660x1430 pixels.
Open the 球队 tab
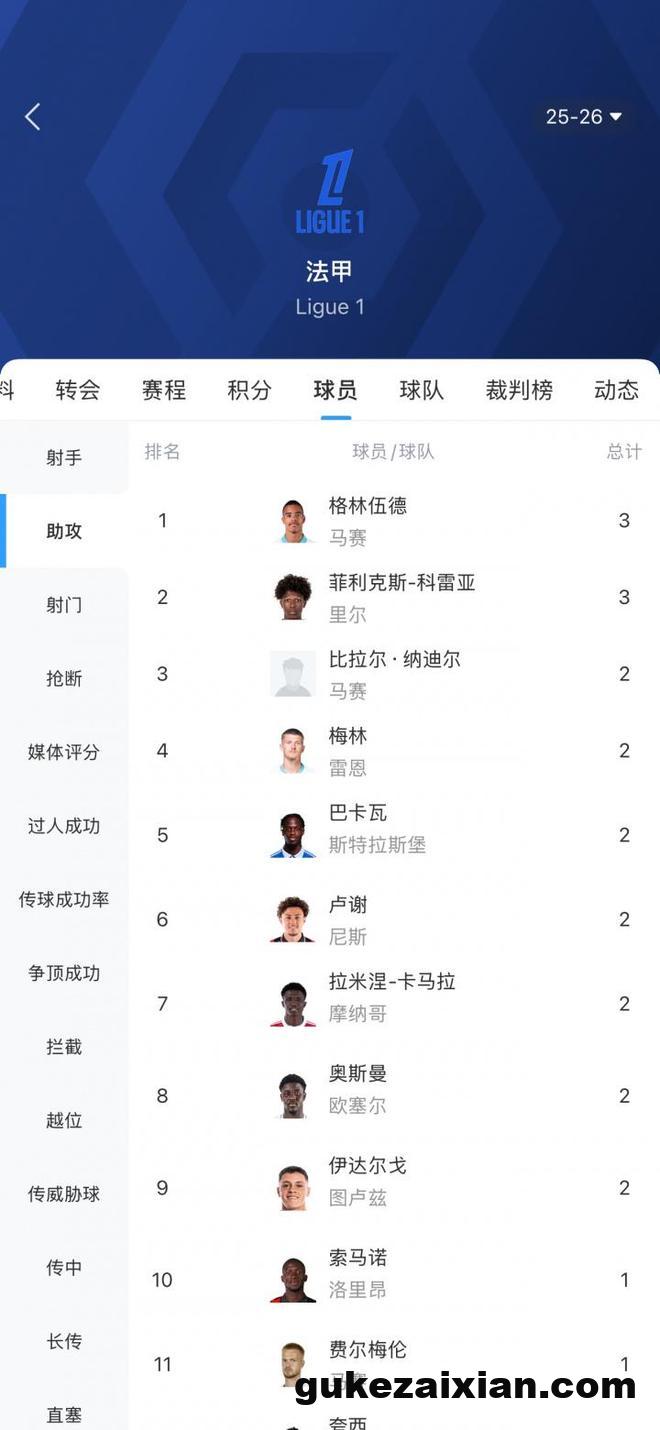tap(421, 390)
